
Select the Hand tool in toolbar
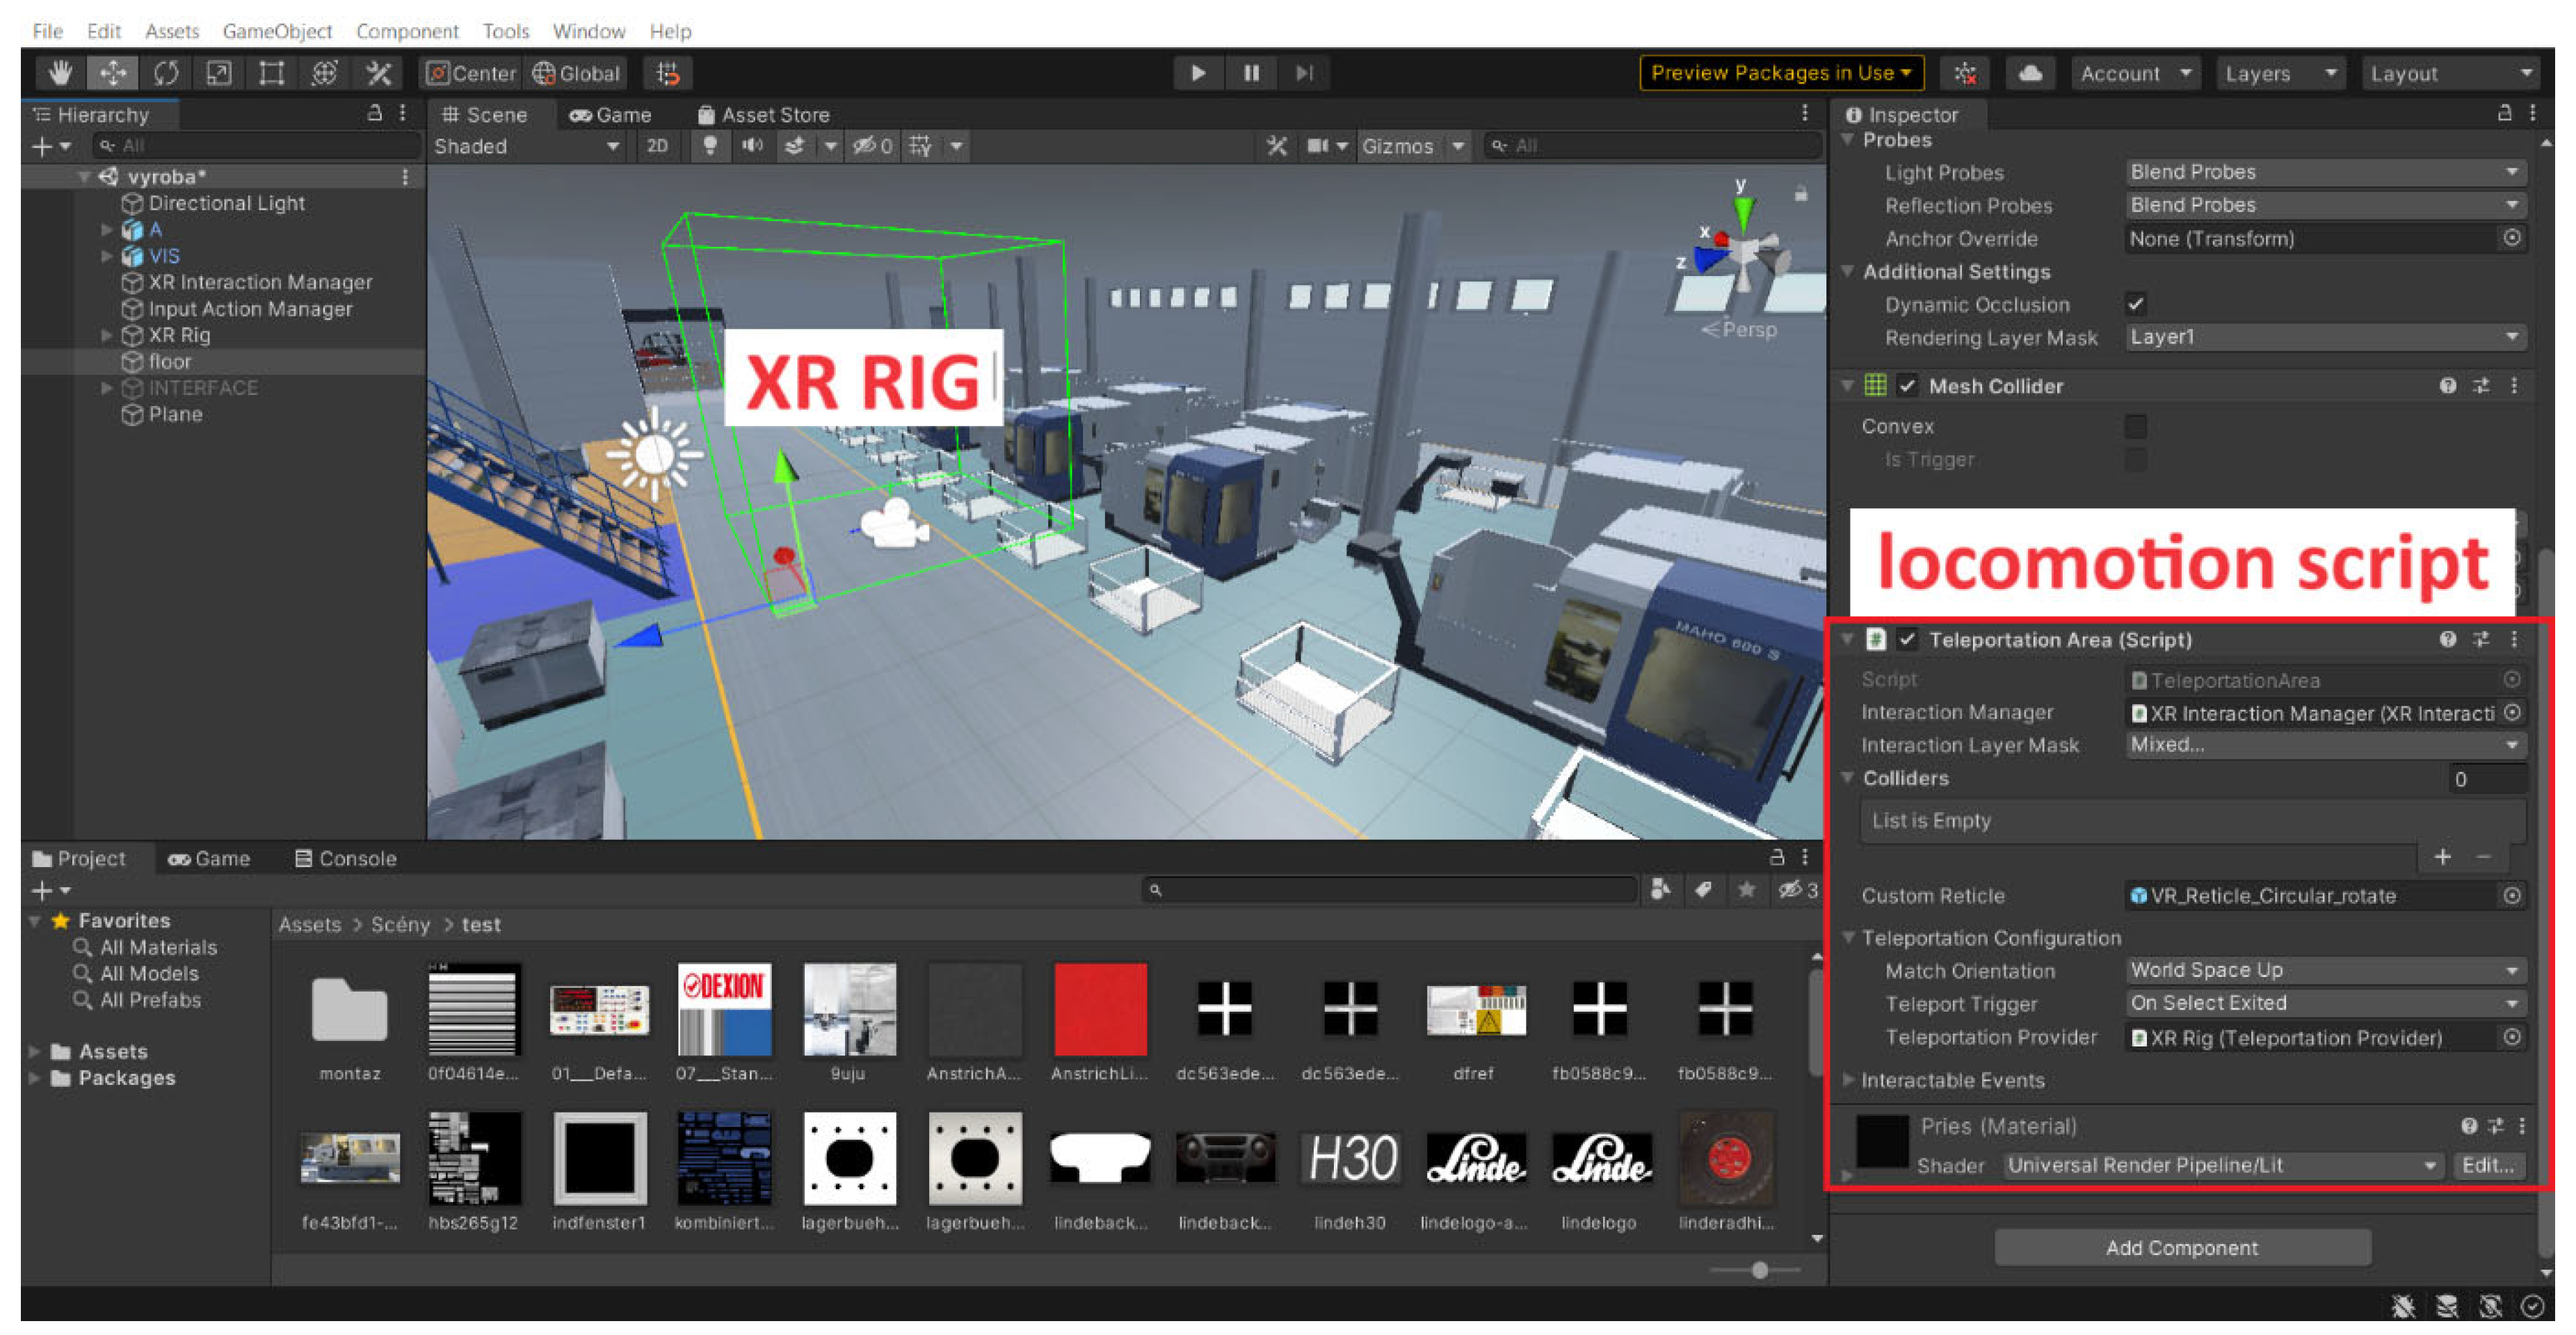61,73
